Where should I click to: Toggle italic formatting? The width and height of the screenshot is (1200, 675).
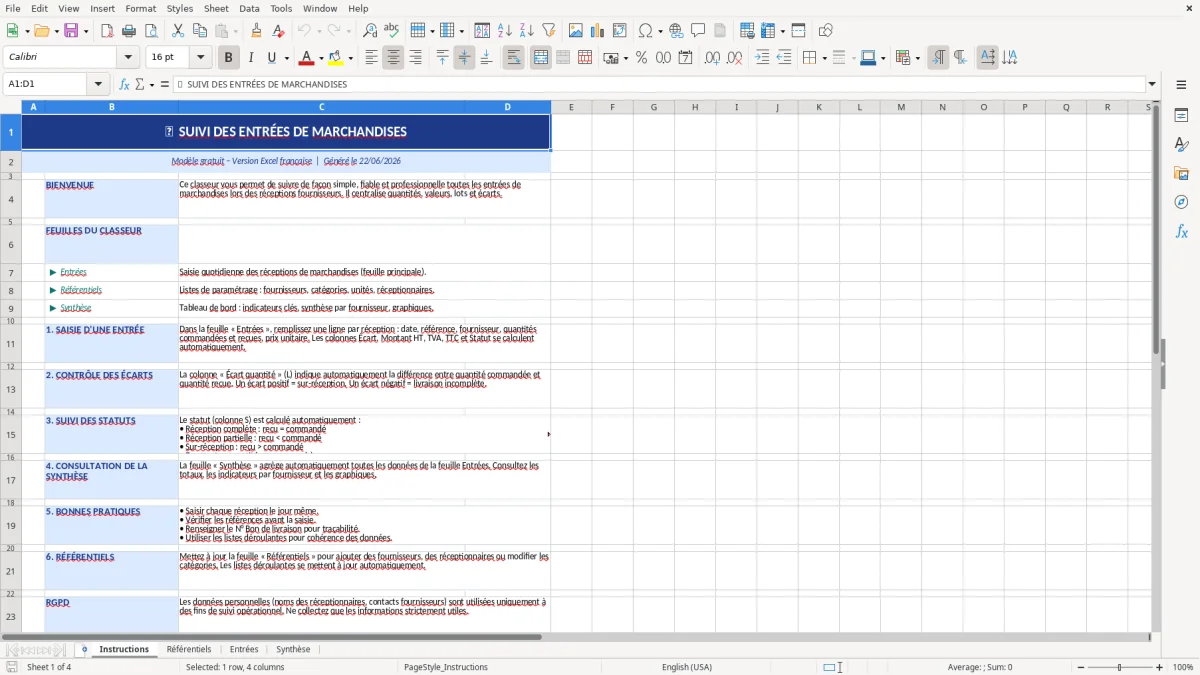[x=250, y=58]
